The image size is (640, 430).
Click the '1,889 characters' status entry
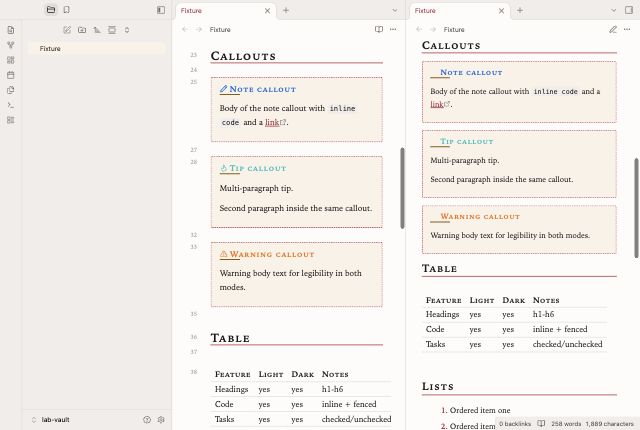point(609,424)
